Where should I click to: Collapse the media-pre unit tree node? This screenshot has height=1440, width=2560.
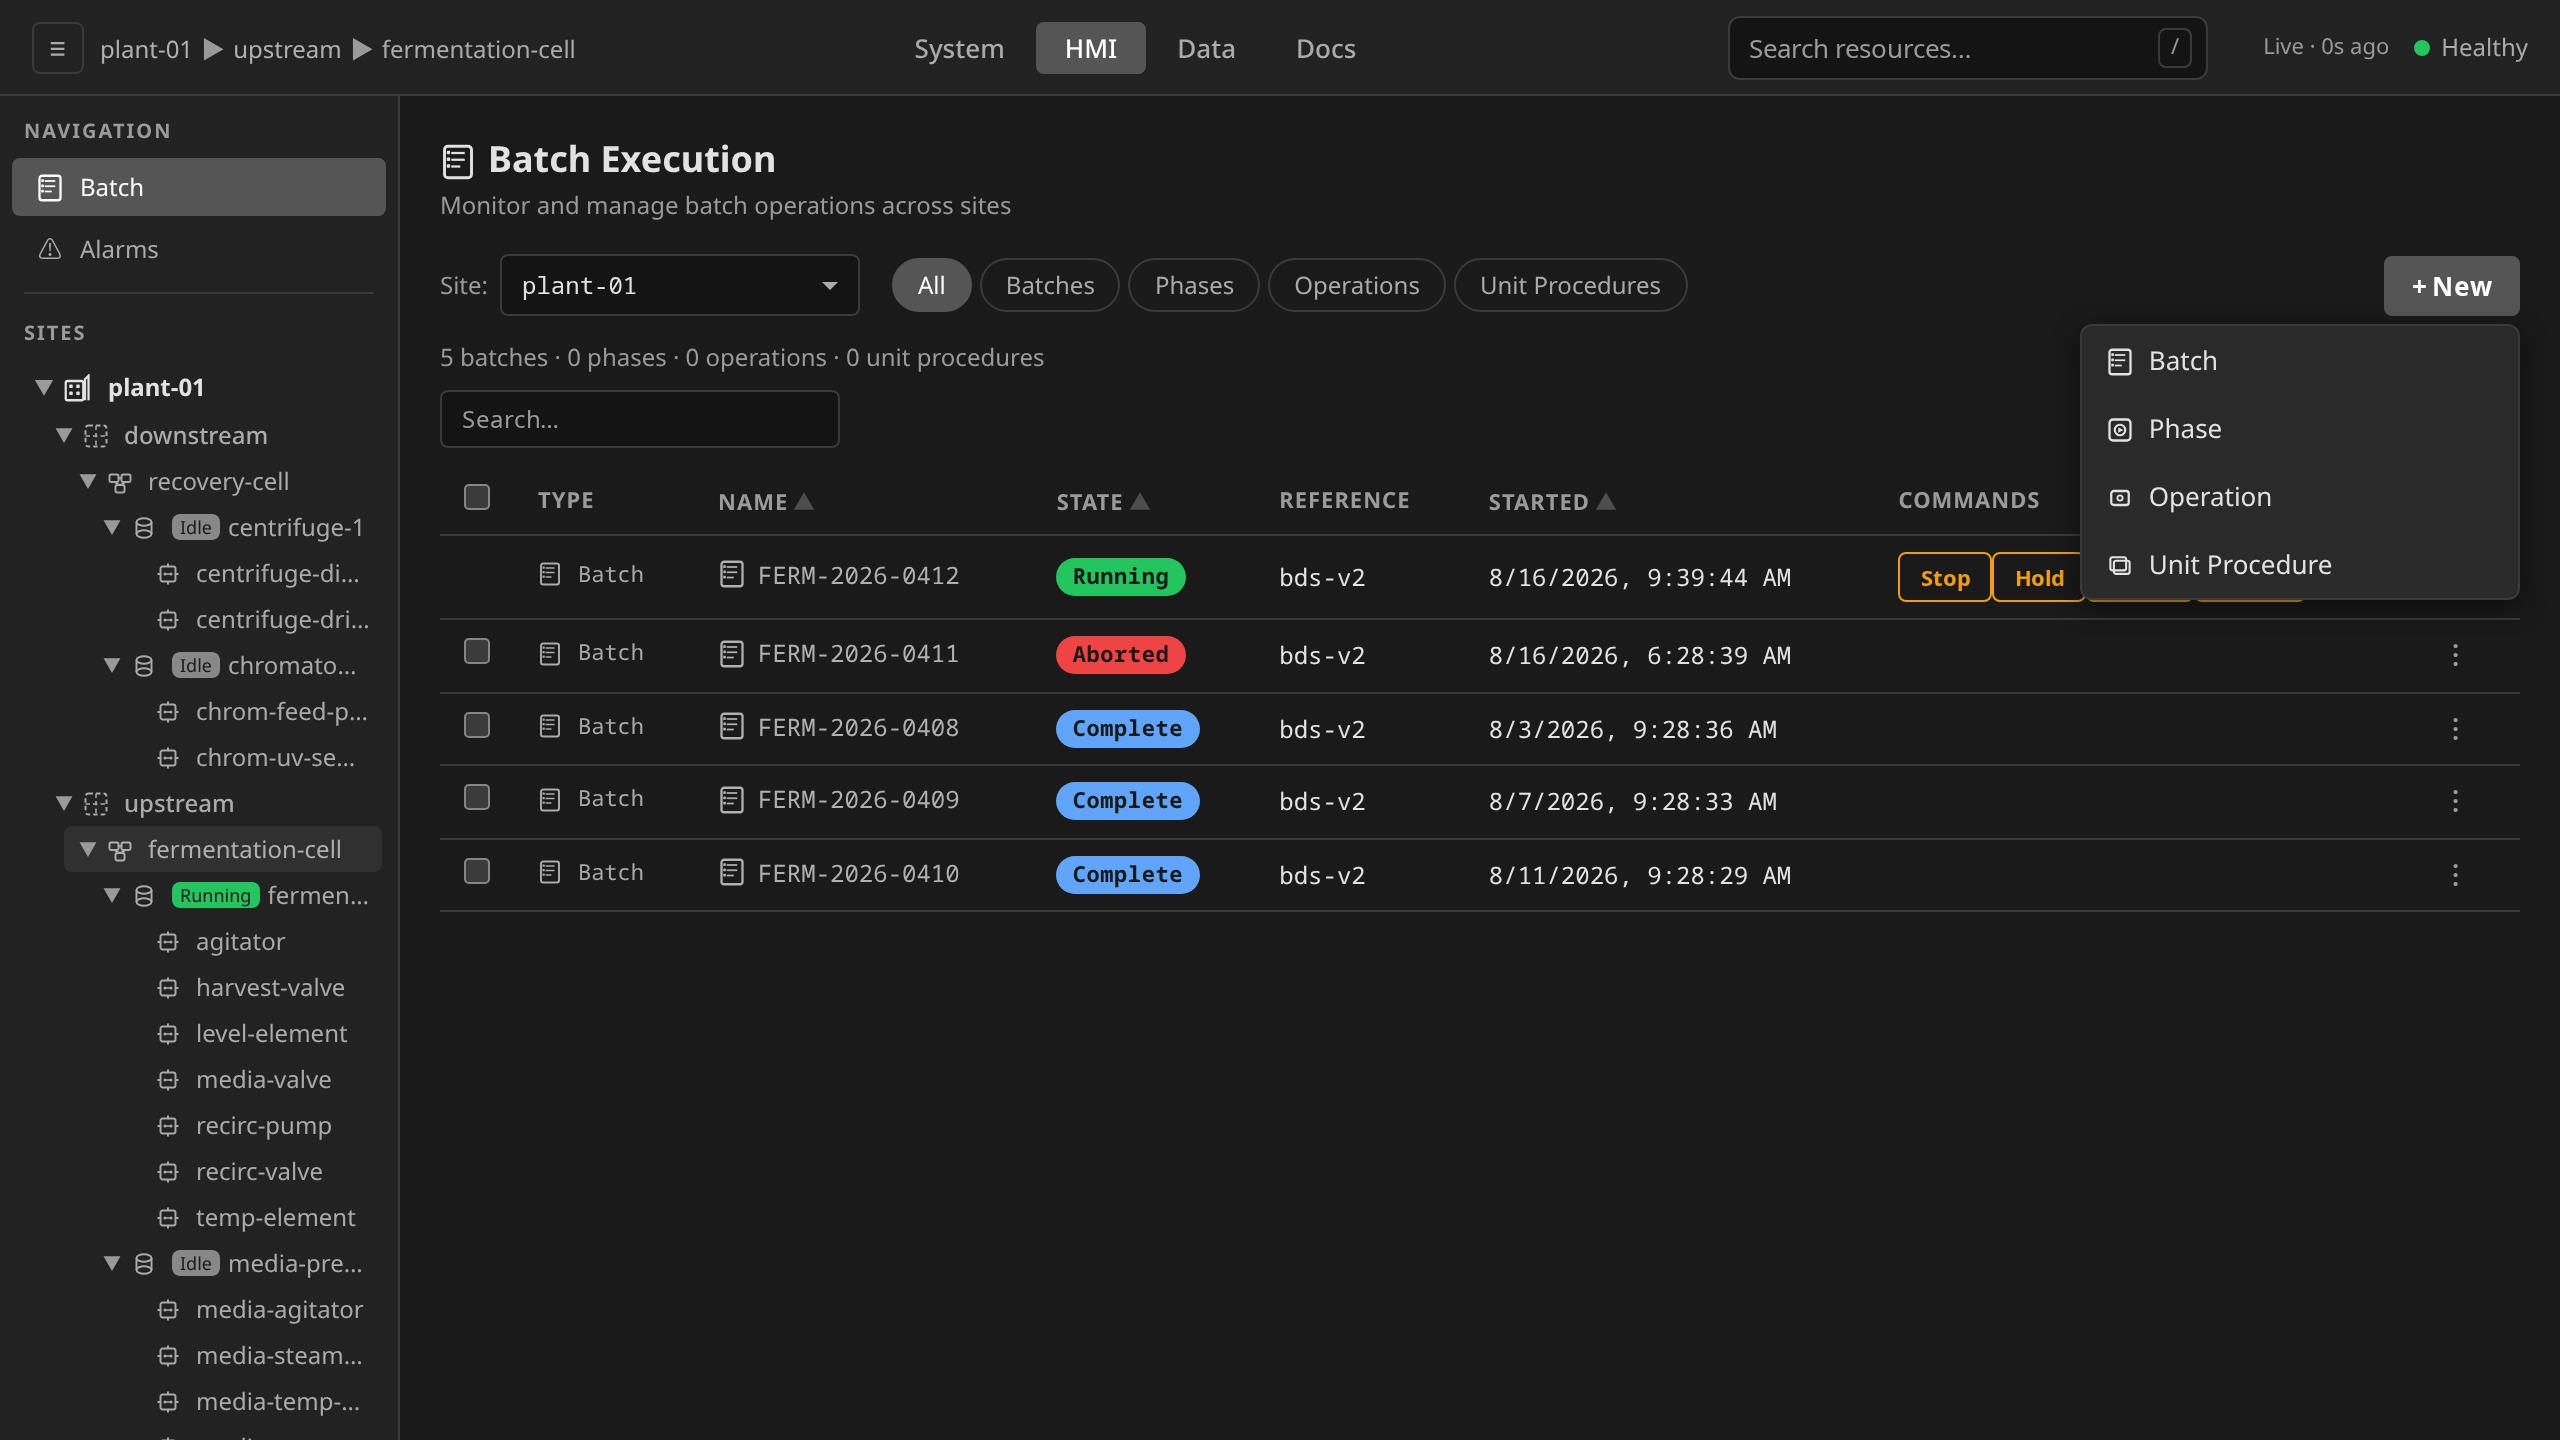[112, 1263]
